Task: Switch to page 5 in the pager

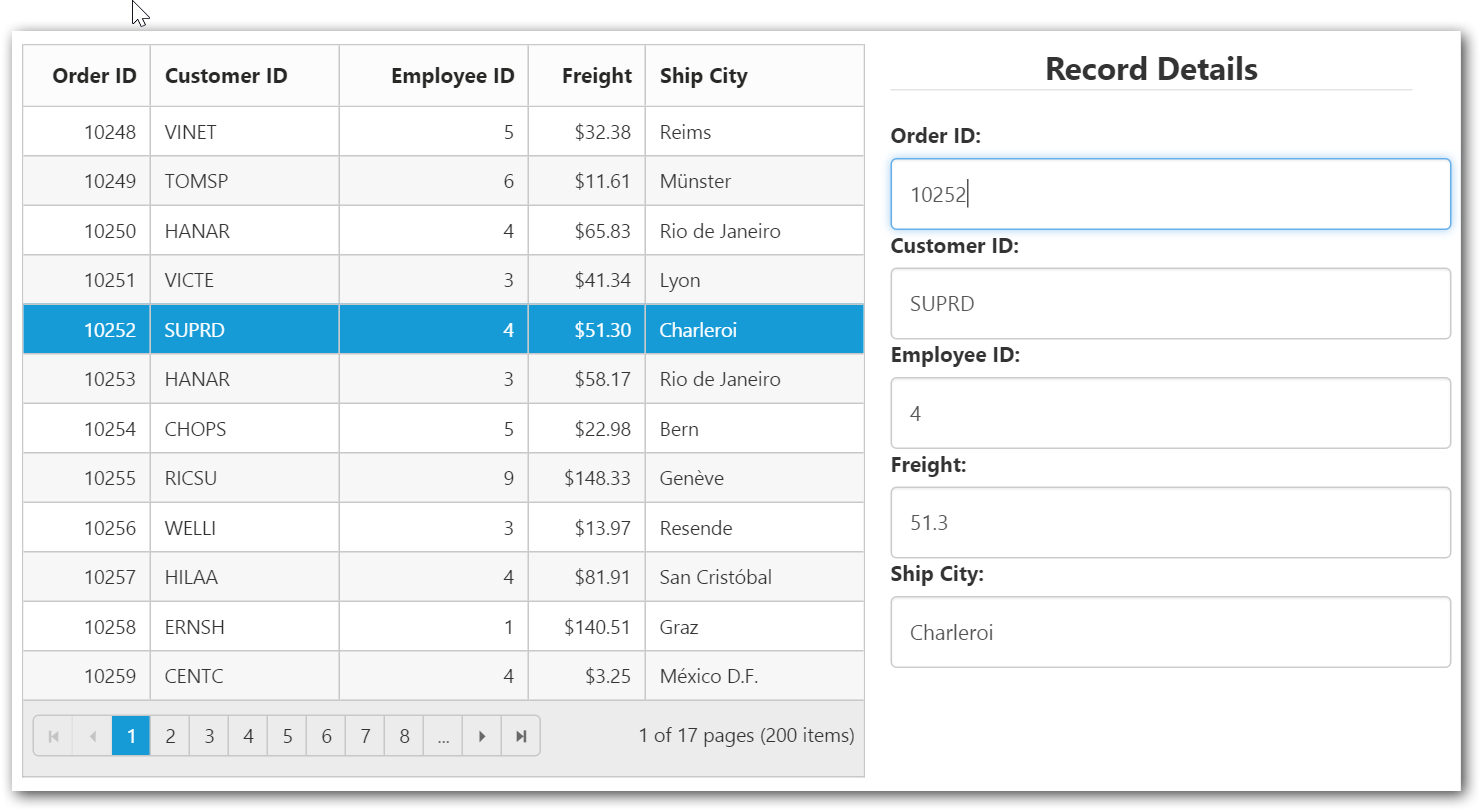Action: (287, 736)
